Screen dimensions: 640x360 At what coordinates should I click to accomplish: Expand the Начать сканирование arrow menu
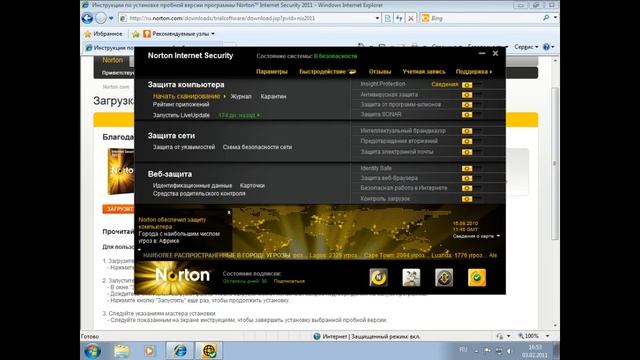224,97
